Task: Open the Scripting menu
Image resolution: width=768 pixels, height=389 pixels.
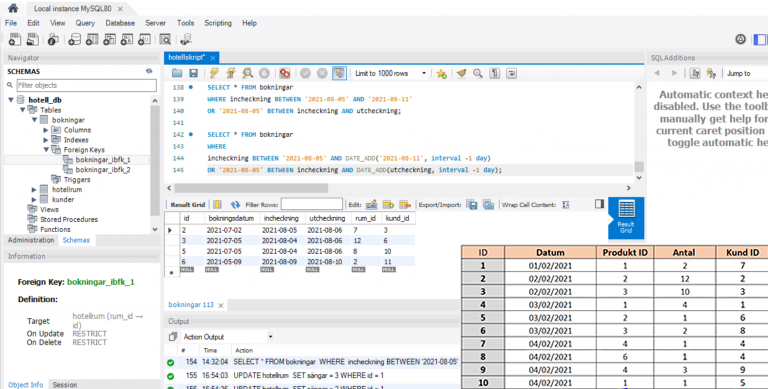Action: 218,23
